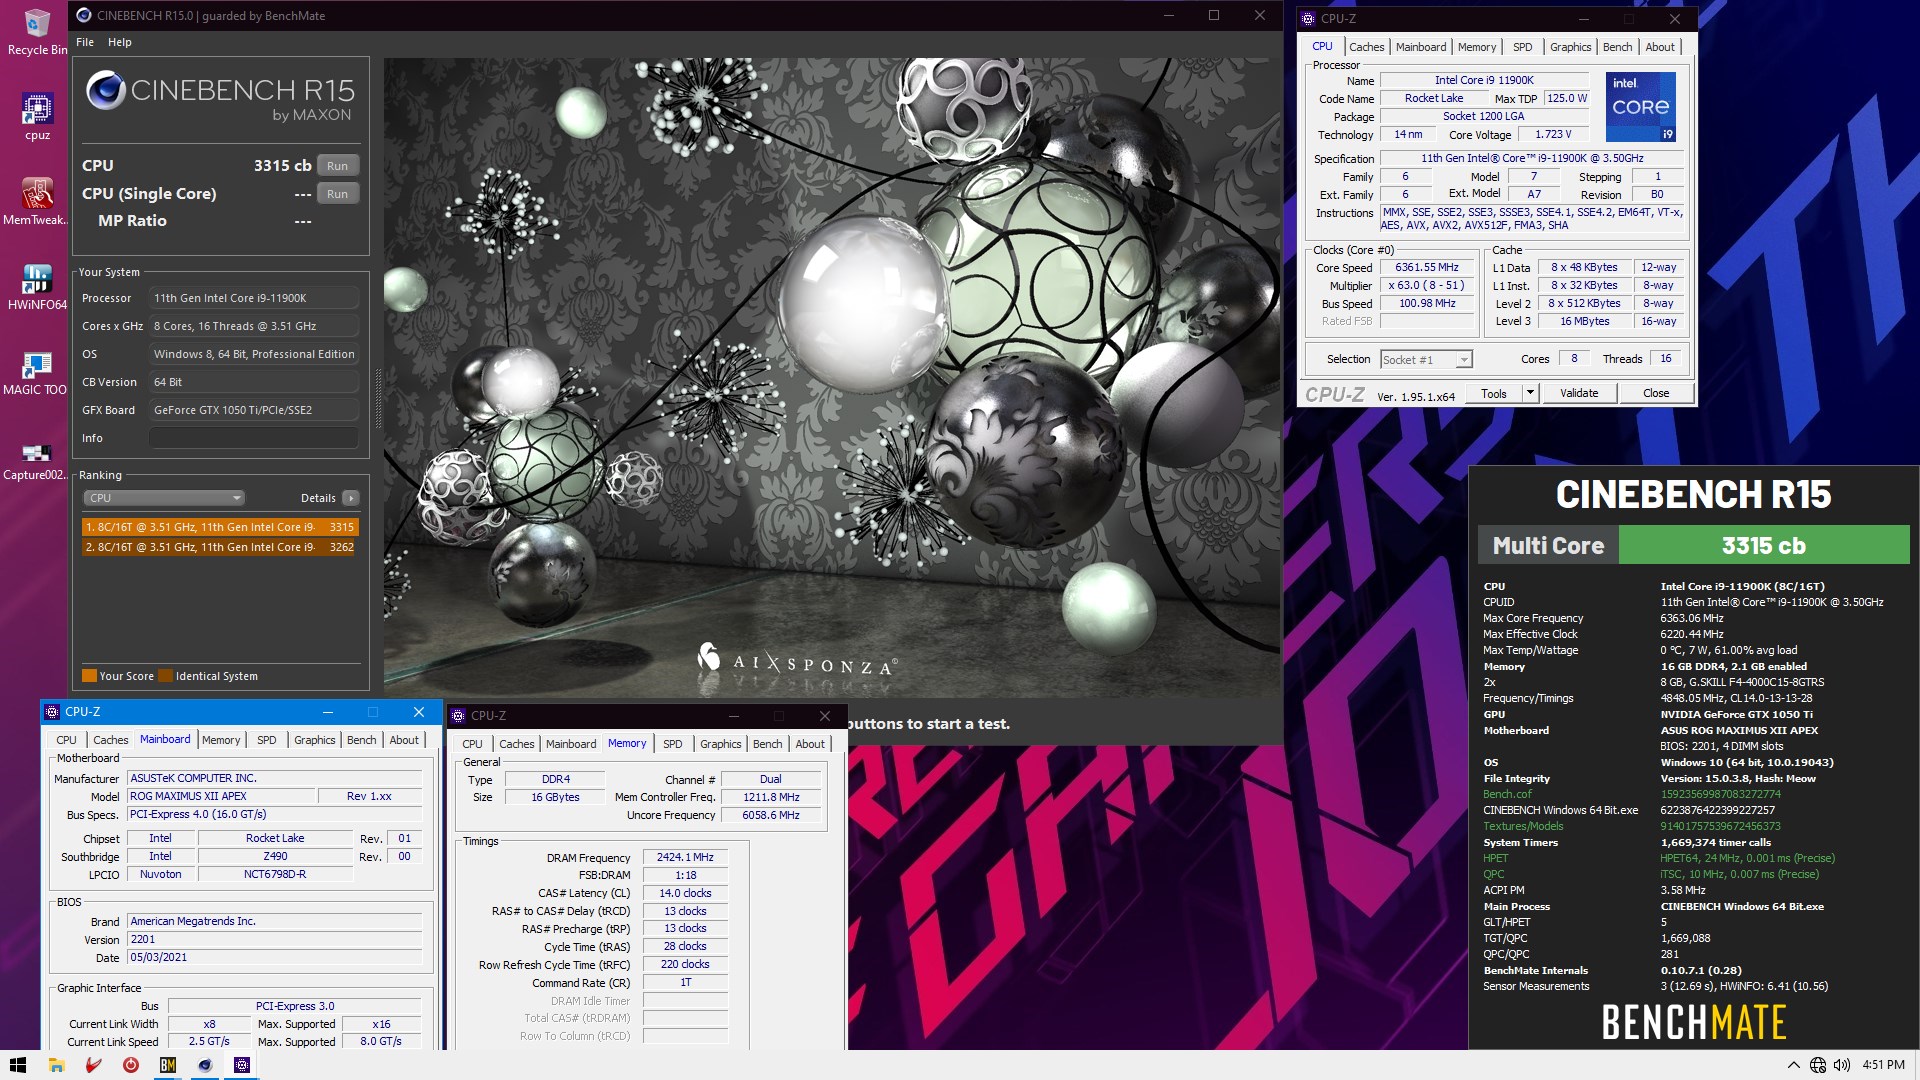Click the red wing taskbar icon
This screenshot has height=1080, width=1920.
coord(93,1065)
